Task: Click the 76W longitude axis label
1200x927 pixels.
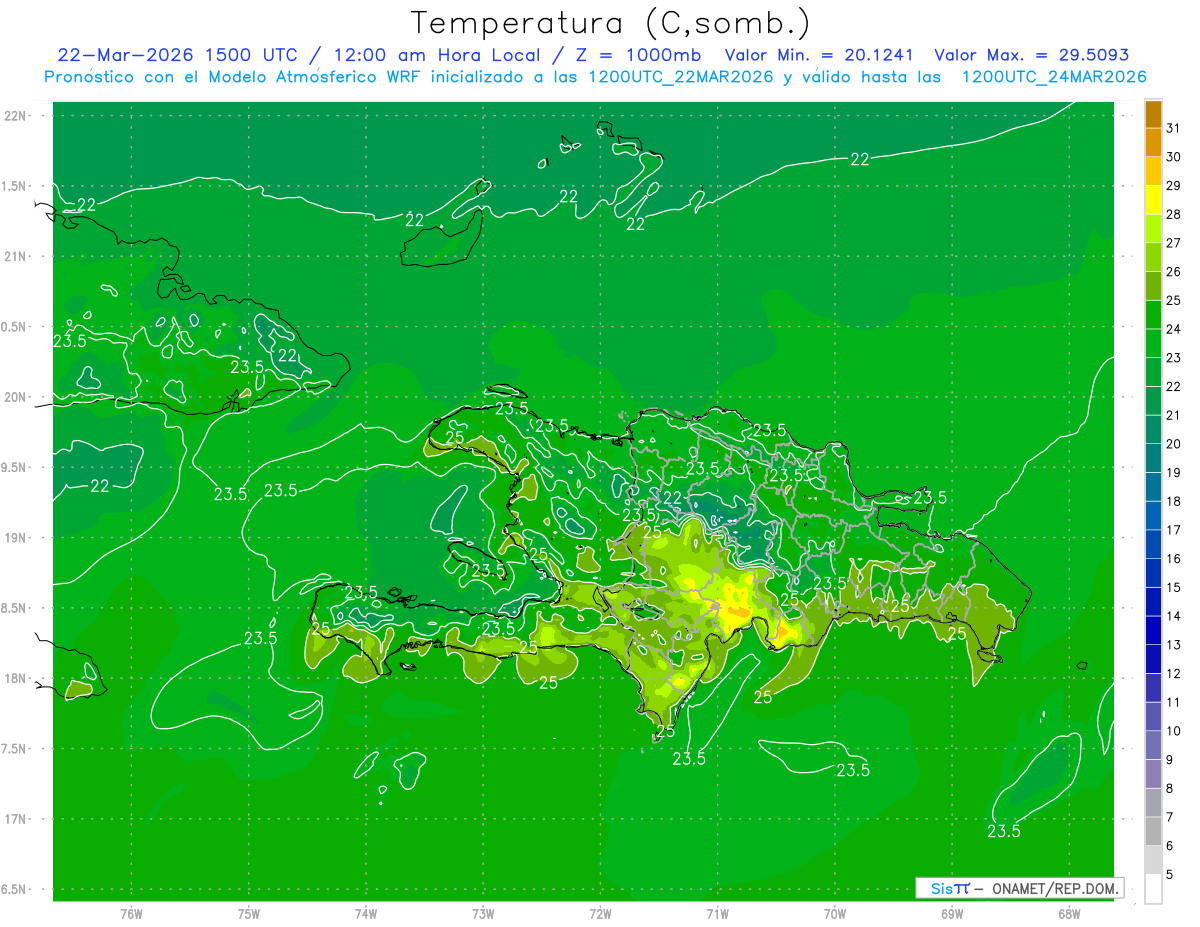Action: click(131, 914)
